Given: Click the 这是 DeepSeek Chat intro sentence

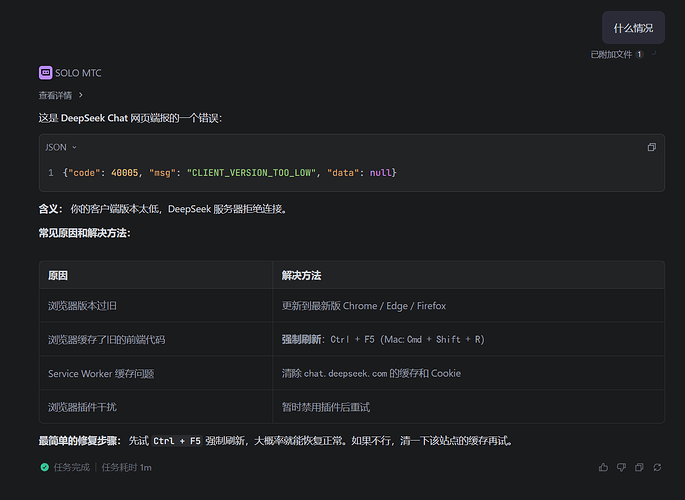Looking at the screenshot, I should 130,118.
